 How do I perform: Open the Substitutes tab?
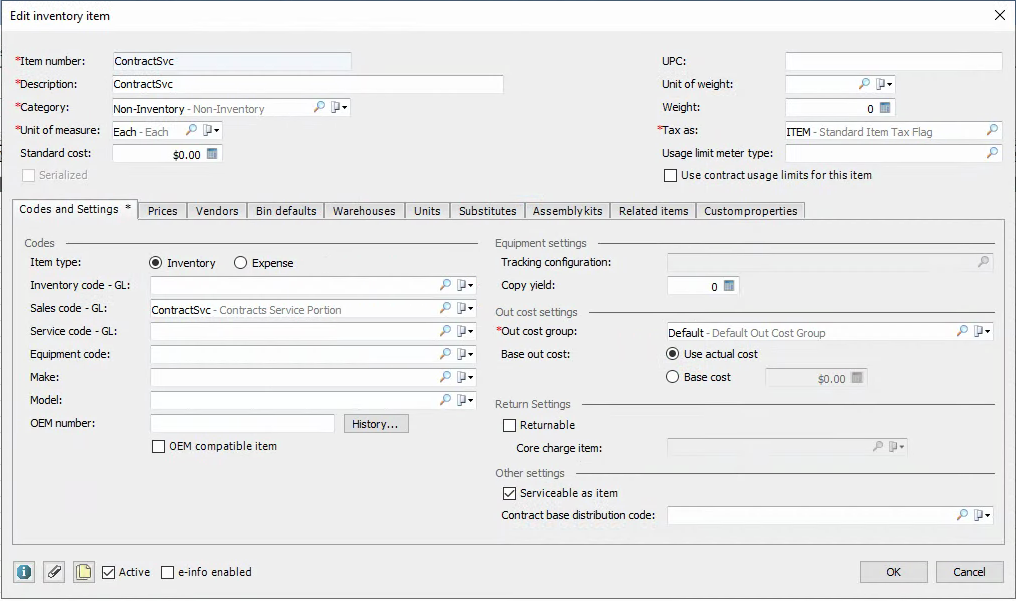pyautogui.click(x=487, y=211)
